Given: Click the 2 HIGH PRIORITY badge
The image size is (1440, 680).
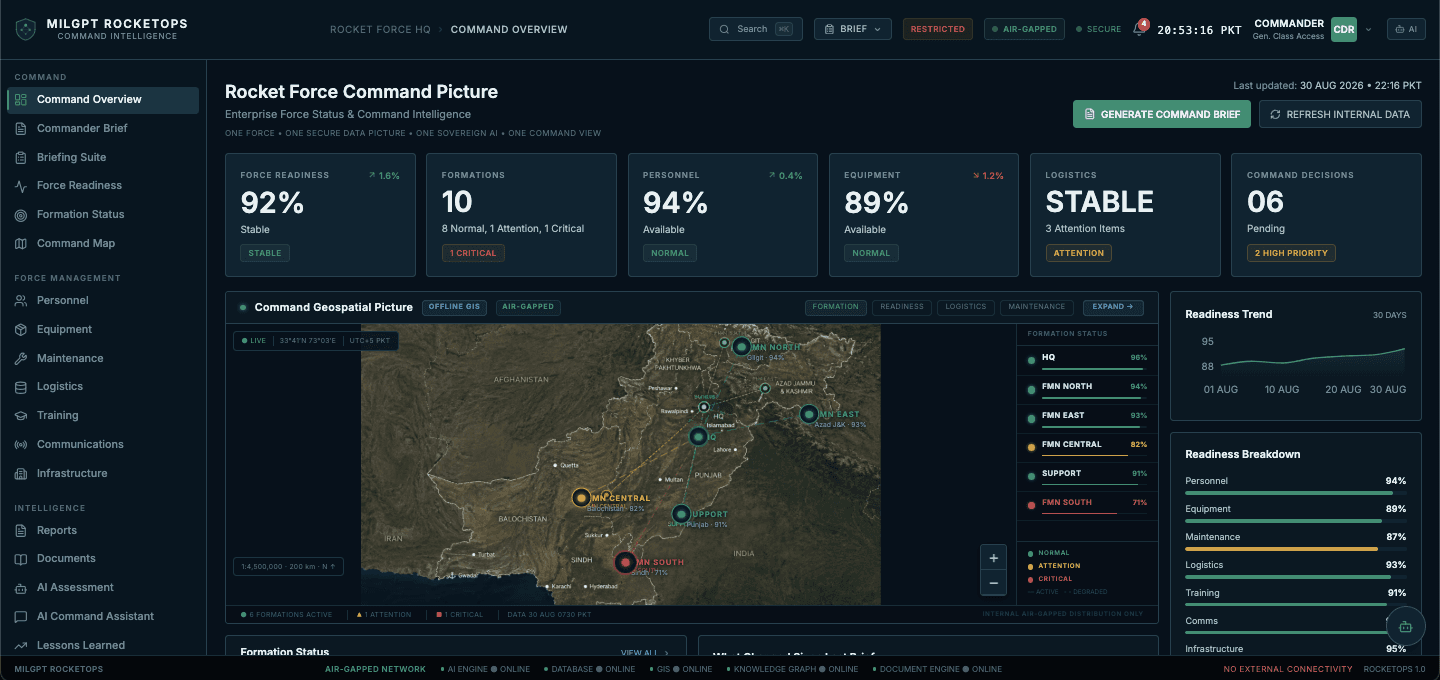Looking at the screenshot, I should pyautogui.click(x=1291, y=253).
